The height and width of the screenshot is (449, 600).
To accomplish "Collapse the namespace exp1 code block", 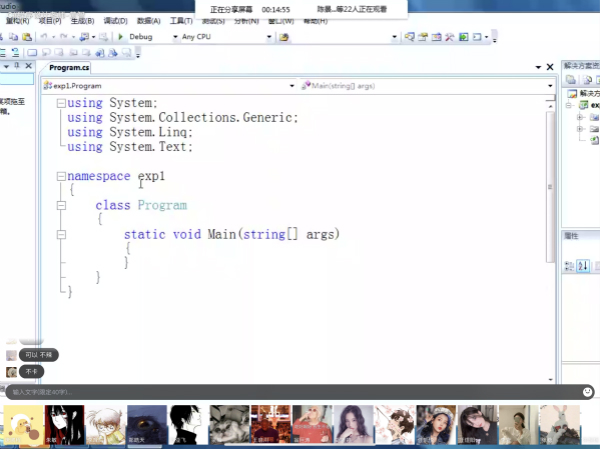I will click(61, 176).
